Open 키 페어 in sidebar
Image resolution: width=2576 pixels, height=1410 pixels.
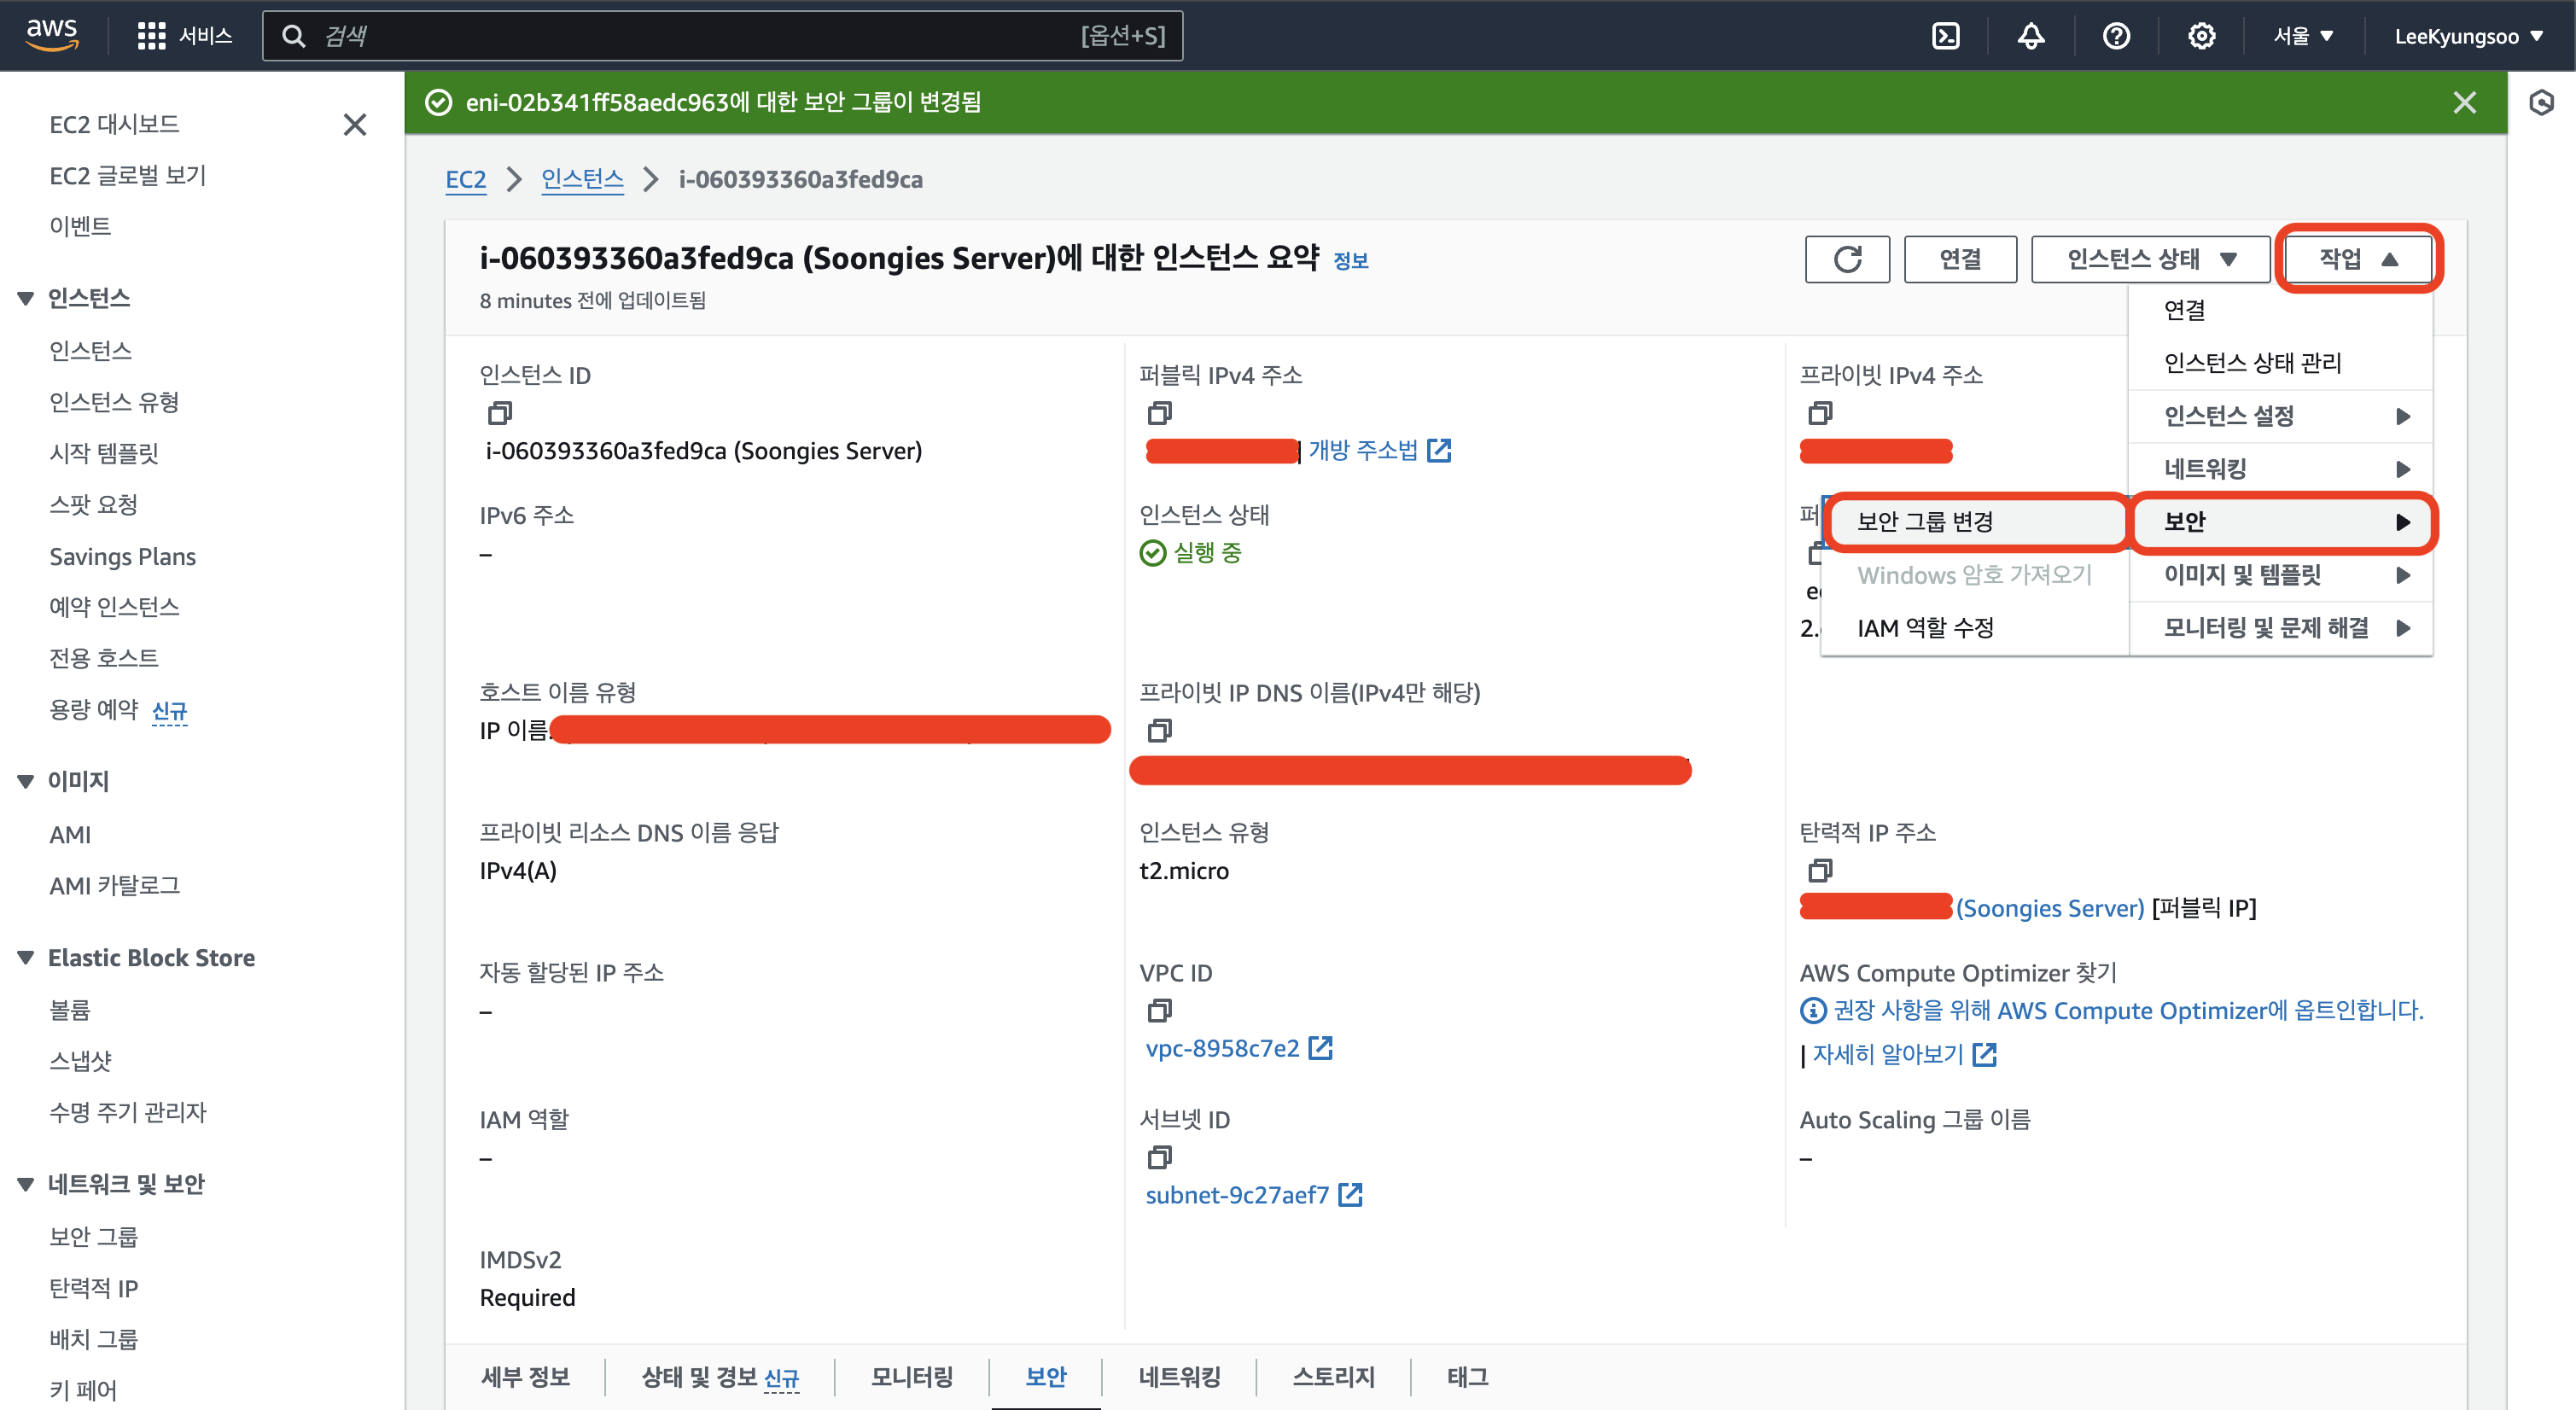(x=83, y=1390)
